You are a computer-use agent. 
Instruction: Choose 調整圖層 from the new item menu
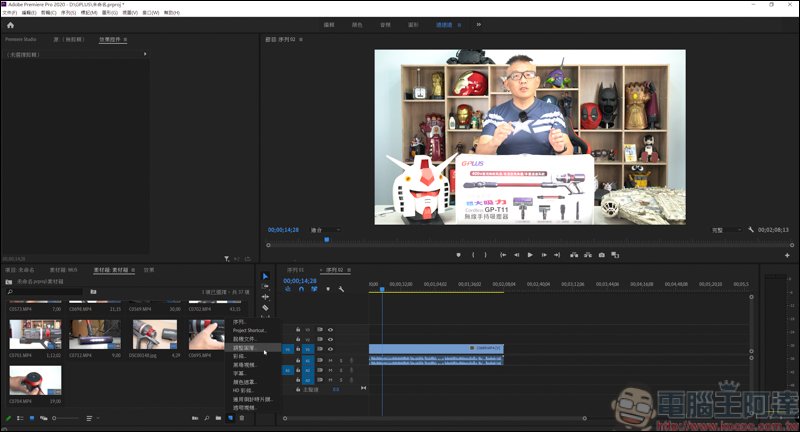245,347
